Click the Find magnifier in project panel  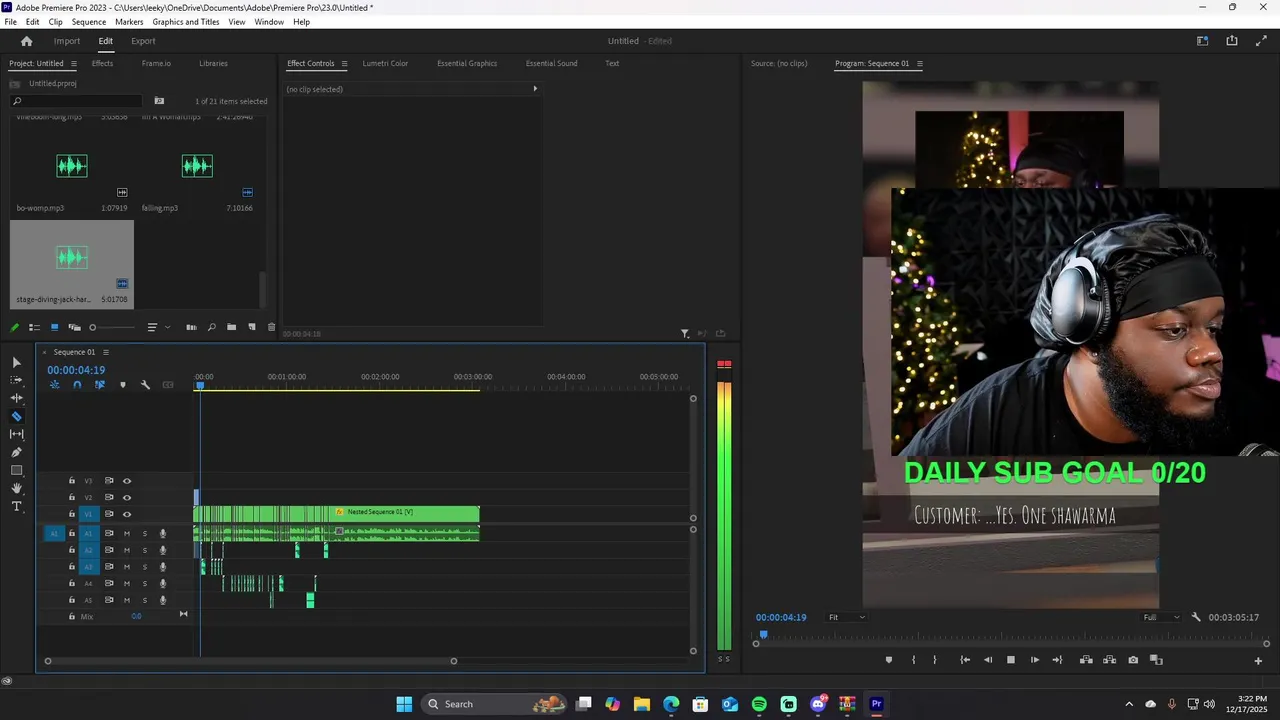211,327
